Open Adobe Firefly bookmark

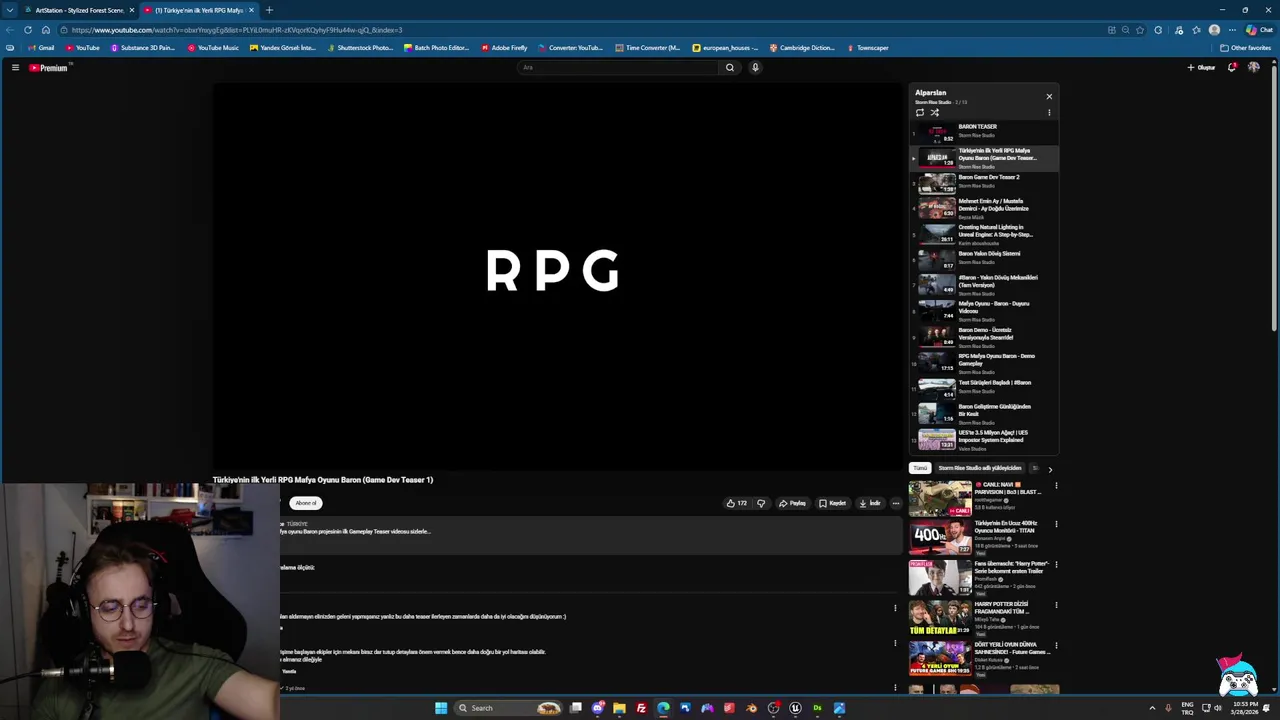tap(504, 48)
